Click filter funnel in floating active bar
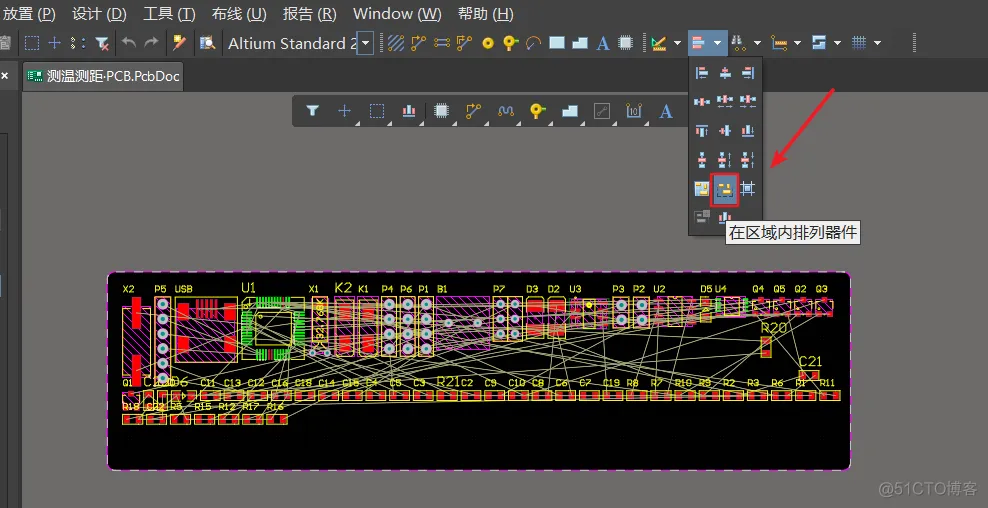Image resolution: width=988 pixels, height=508 pixels. click(313, 111)
